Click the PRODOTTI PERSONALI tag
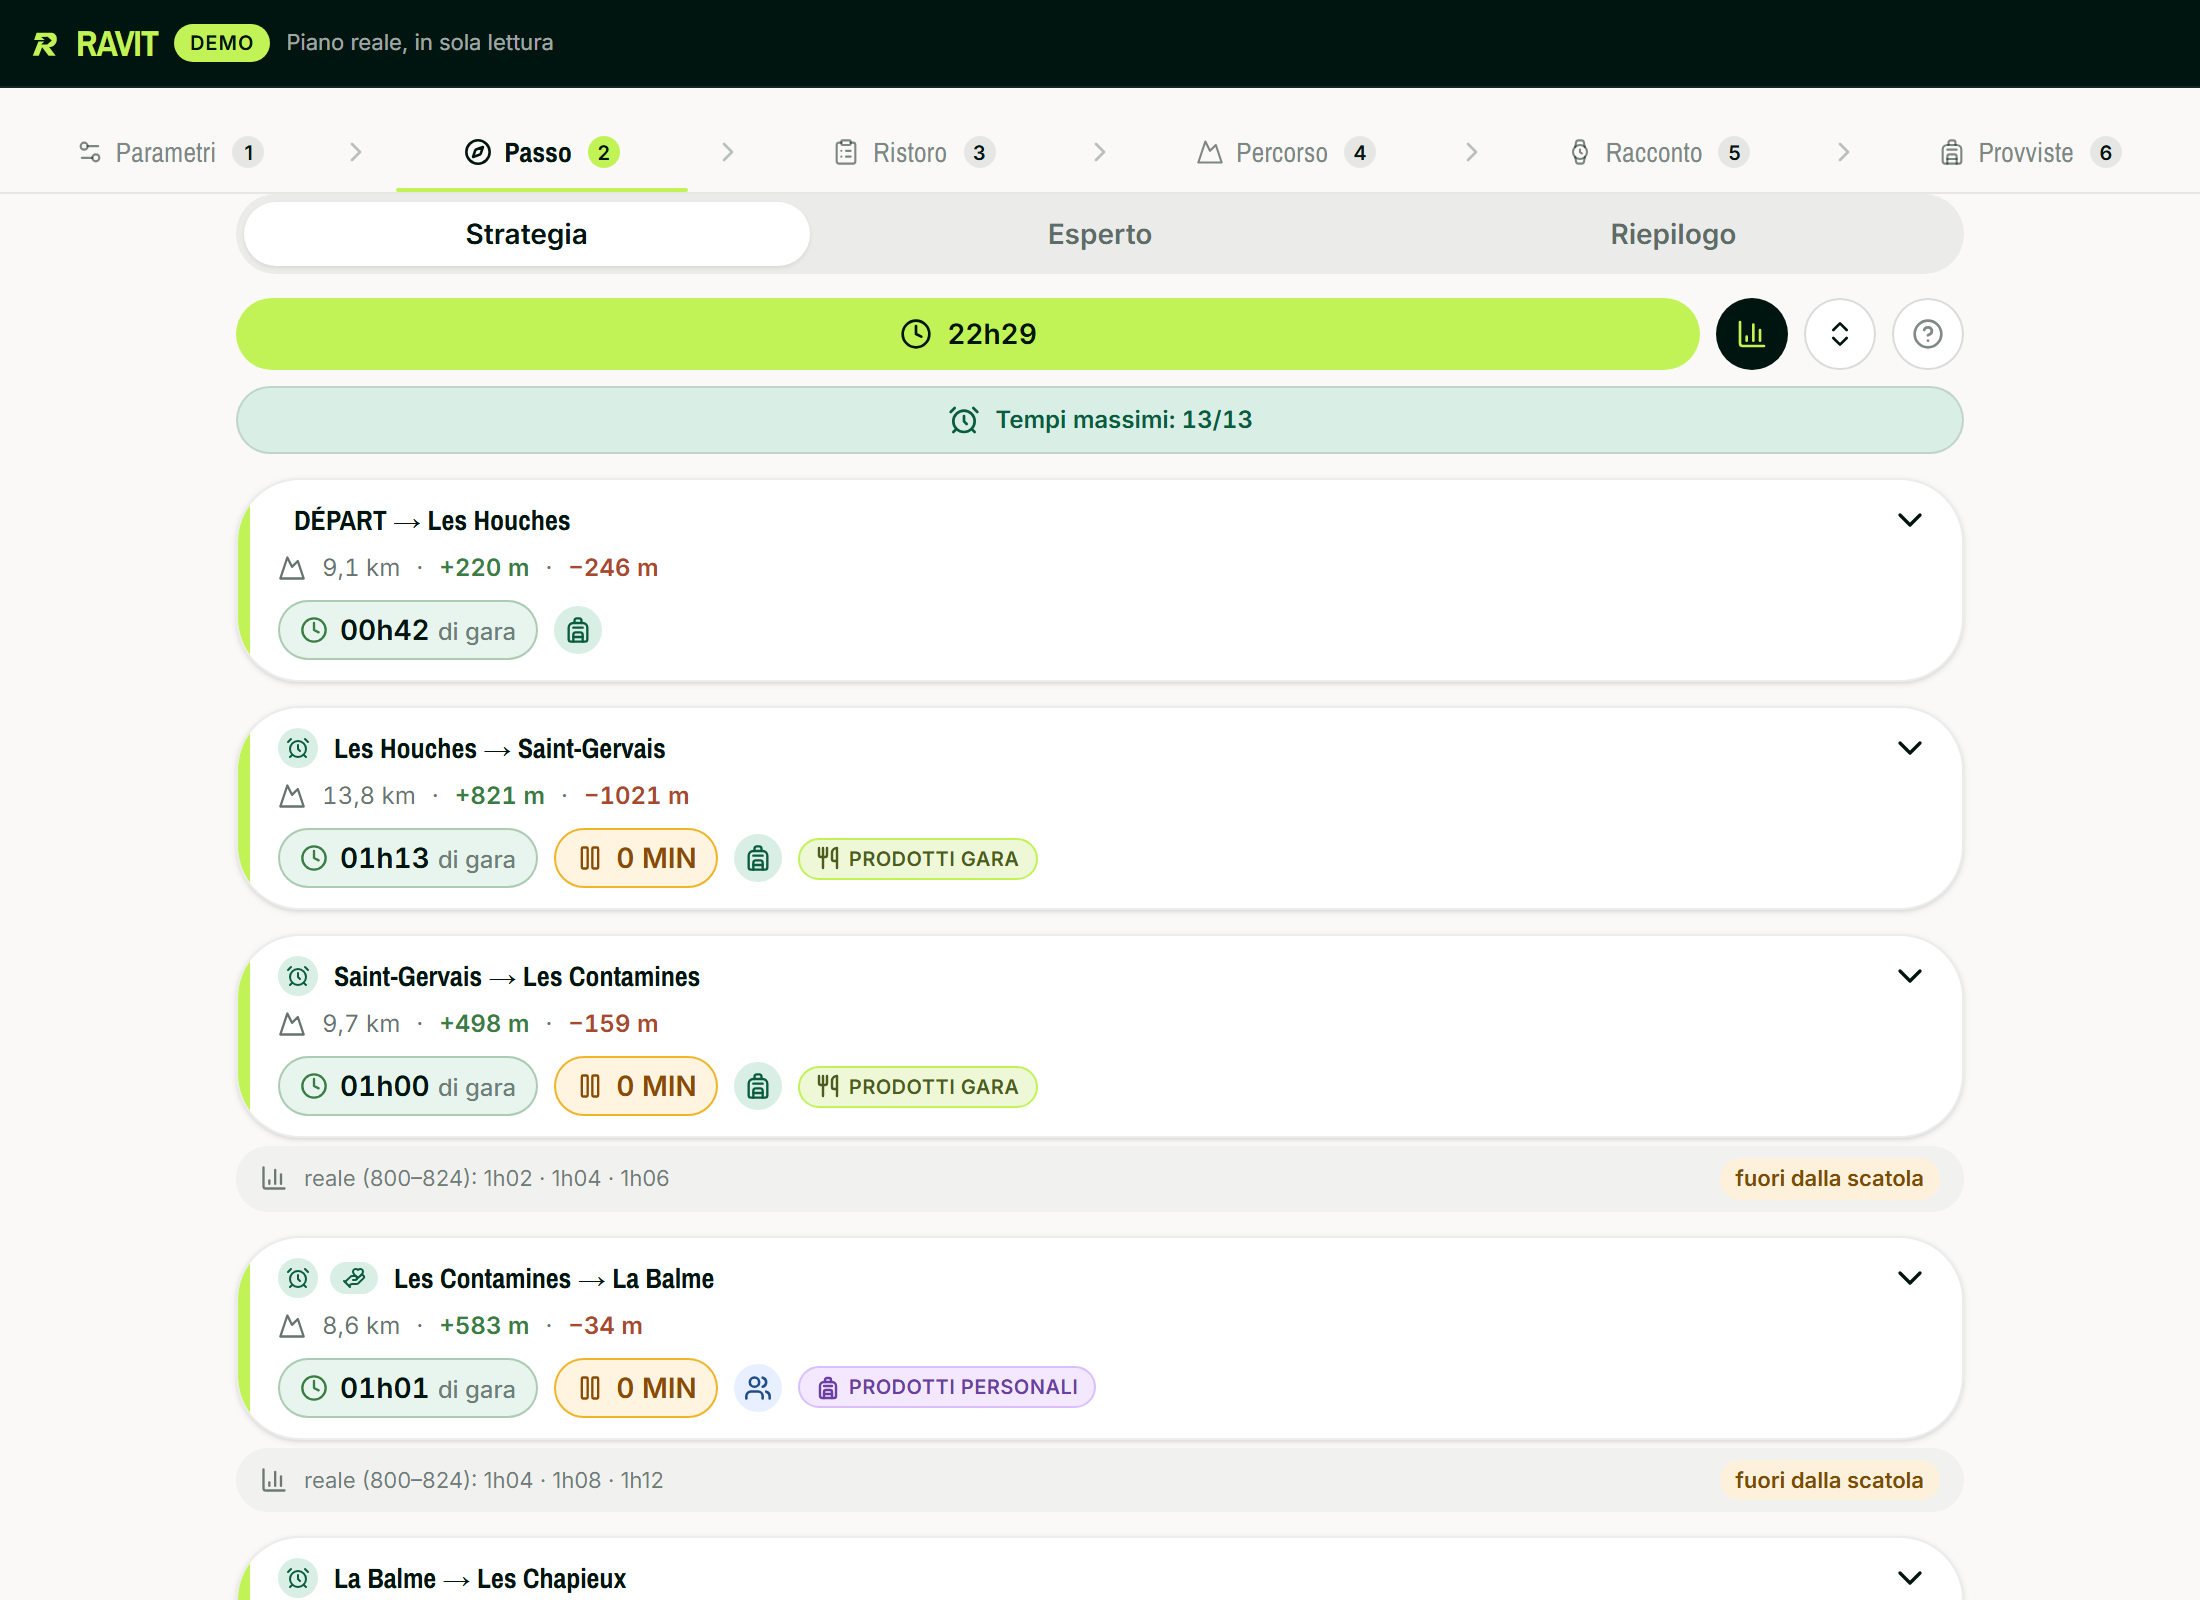This screenshot has width=2200, height=1600. coord(946,1387)
